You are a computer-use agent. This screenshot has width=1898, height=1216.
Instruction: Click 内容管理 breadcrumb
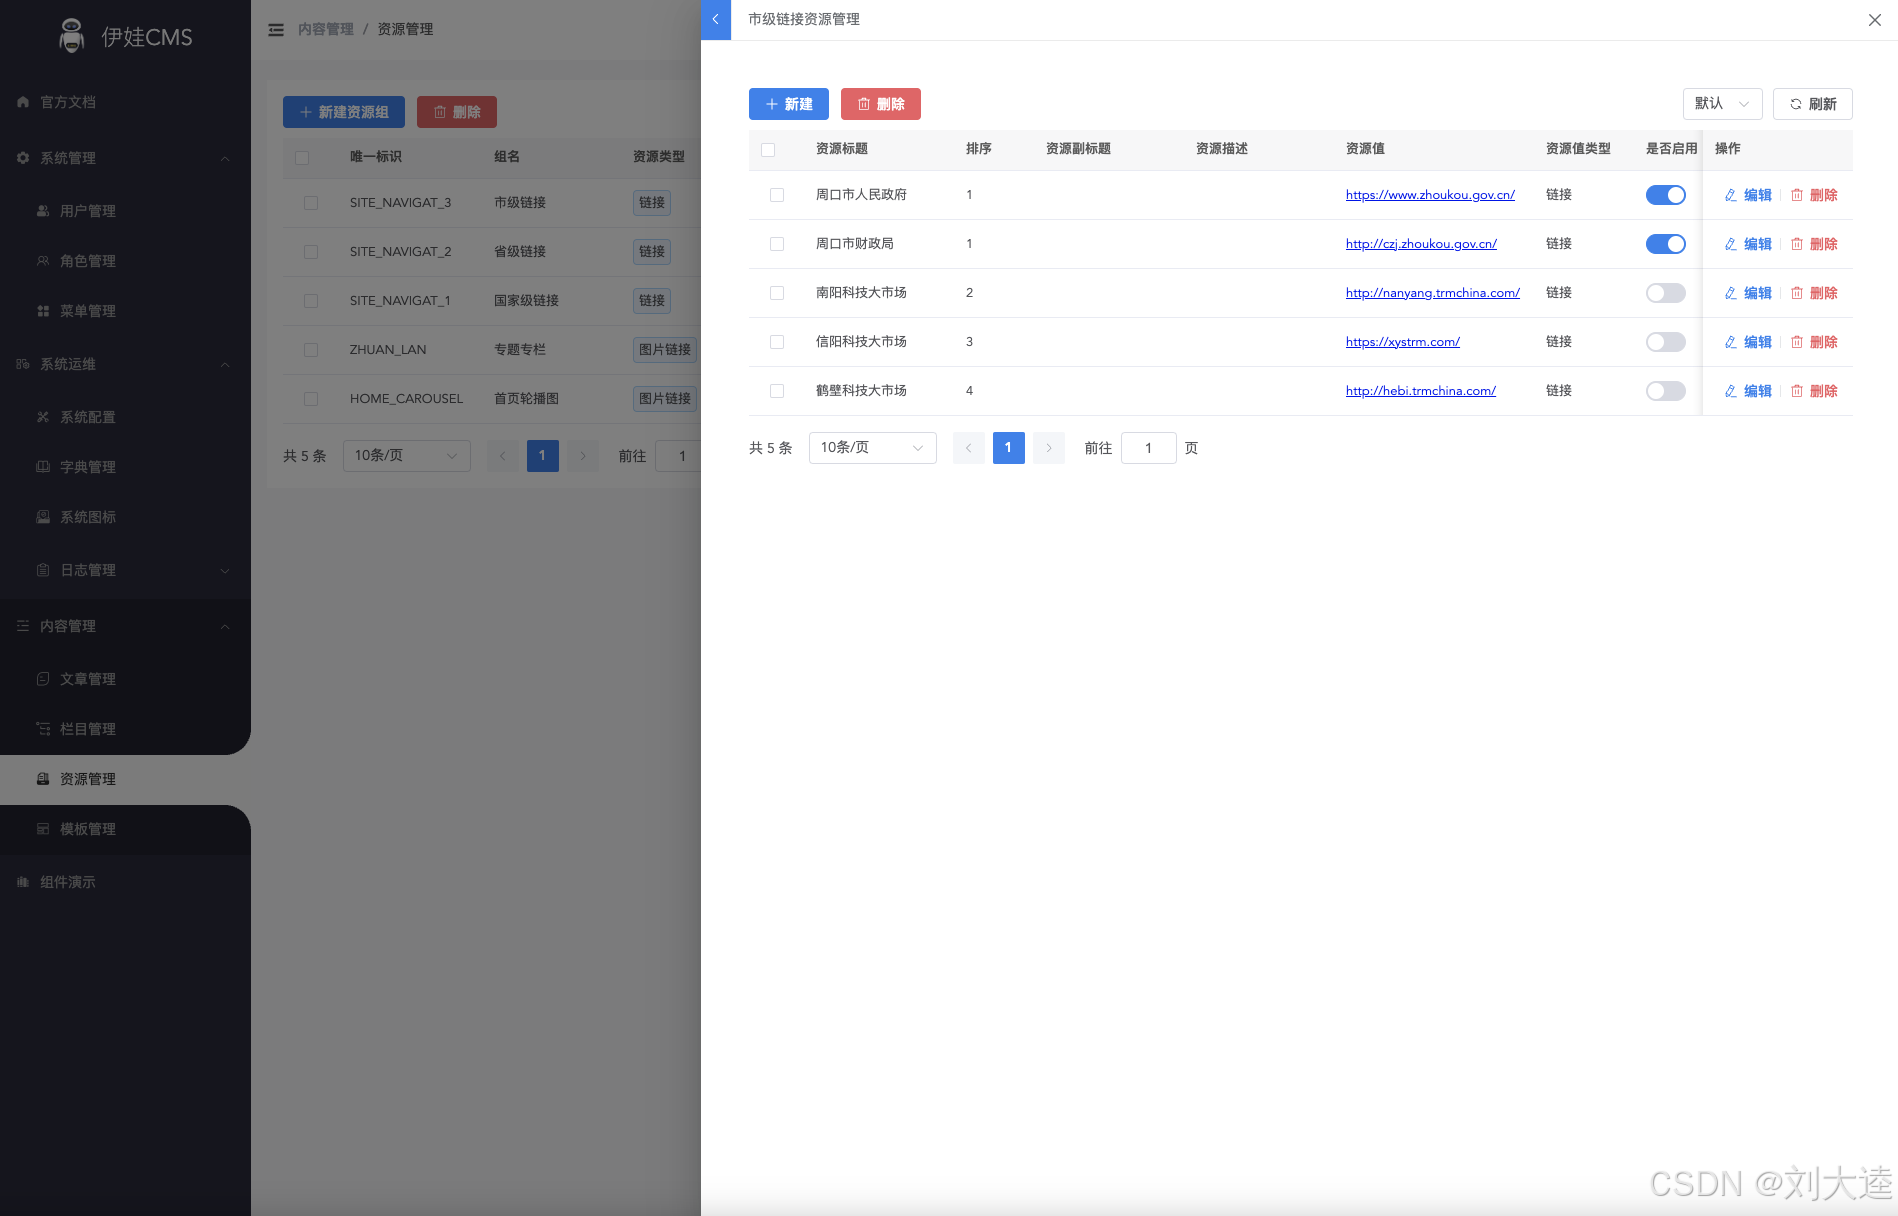[325, 30]
